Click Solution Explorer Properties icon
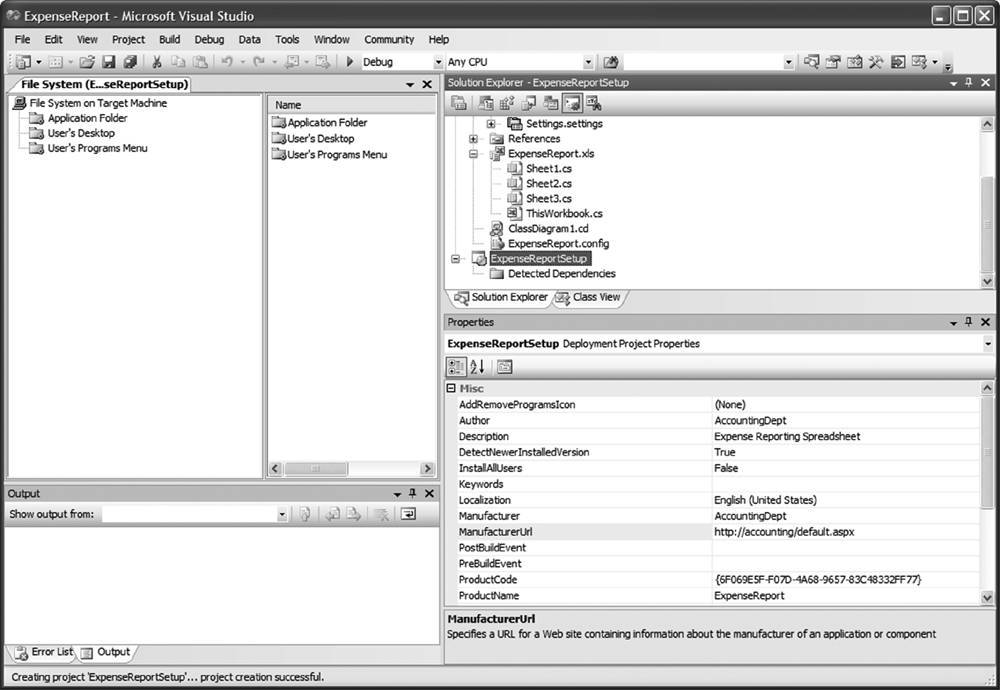Viewport: 1000px width, 690px height. click(x=459, y=103)
